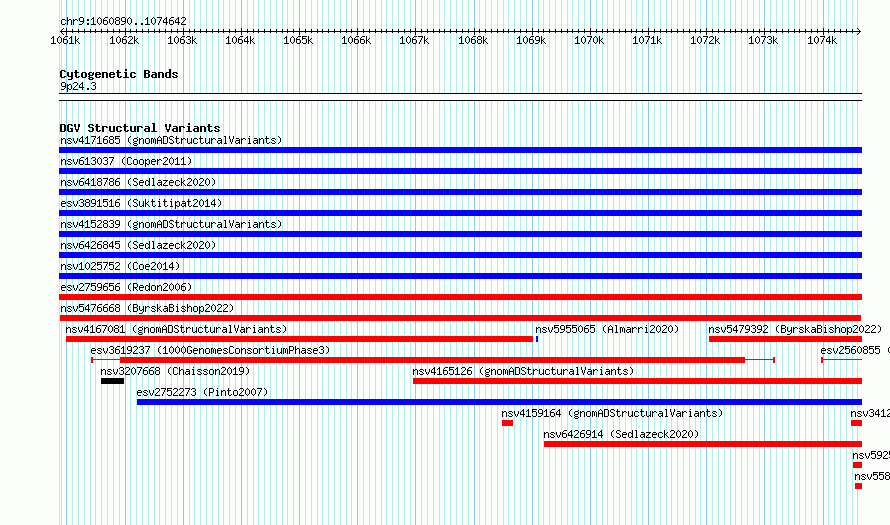Click esv3619237 (1000GenomesConsortiumPhase3) label
The height and width of the screenshot is (525, 890).
tap(210, 350)
